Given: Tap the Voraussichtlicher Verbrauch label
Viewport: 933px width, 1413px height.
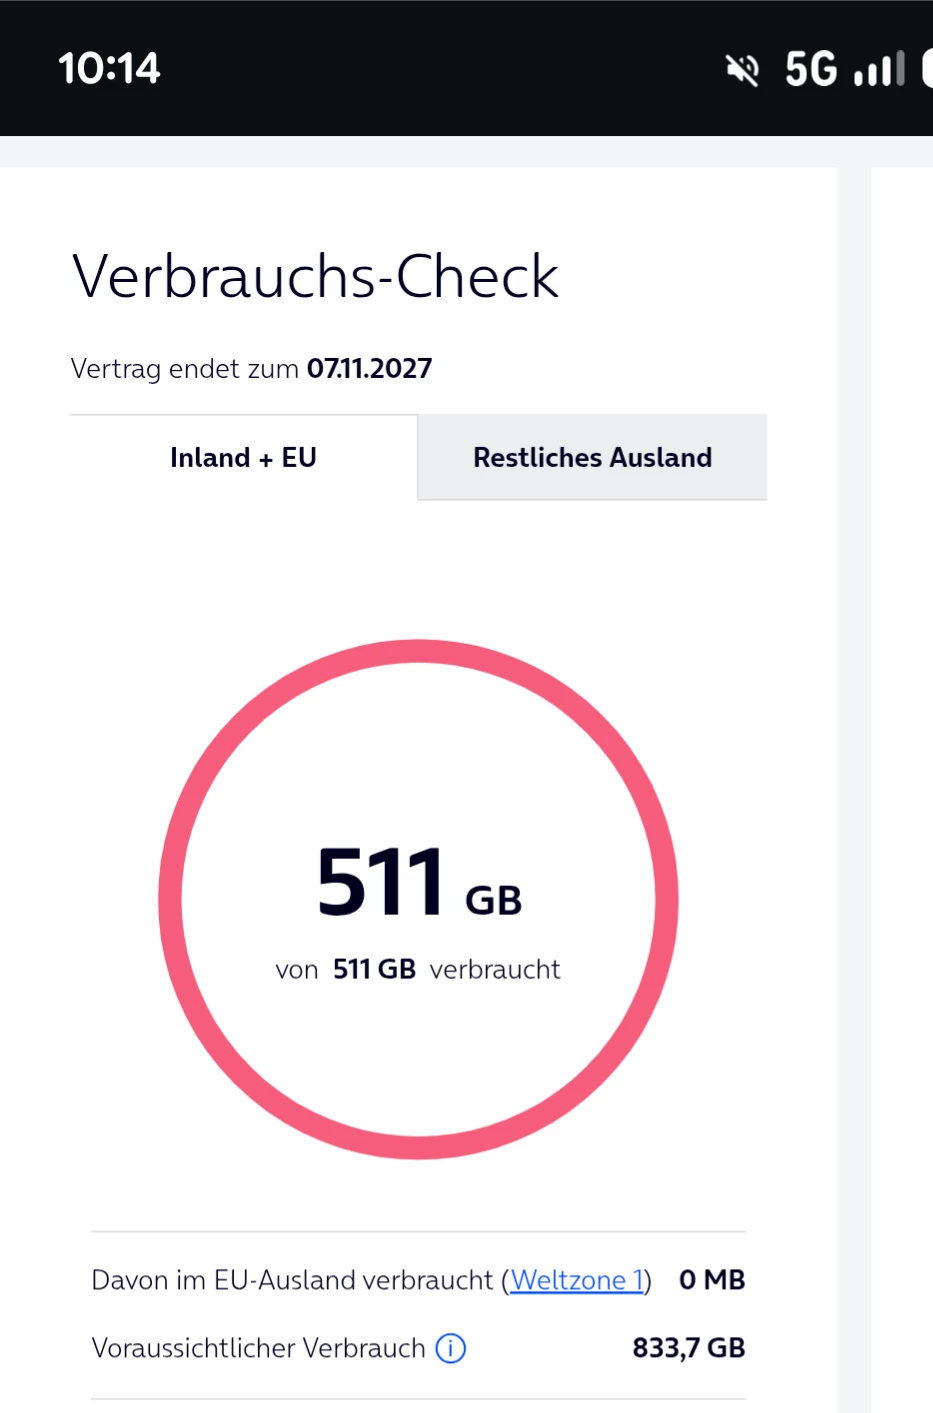Looking at the screenshot, I should (x=258, y=1348).
